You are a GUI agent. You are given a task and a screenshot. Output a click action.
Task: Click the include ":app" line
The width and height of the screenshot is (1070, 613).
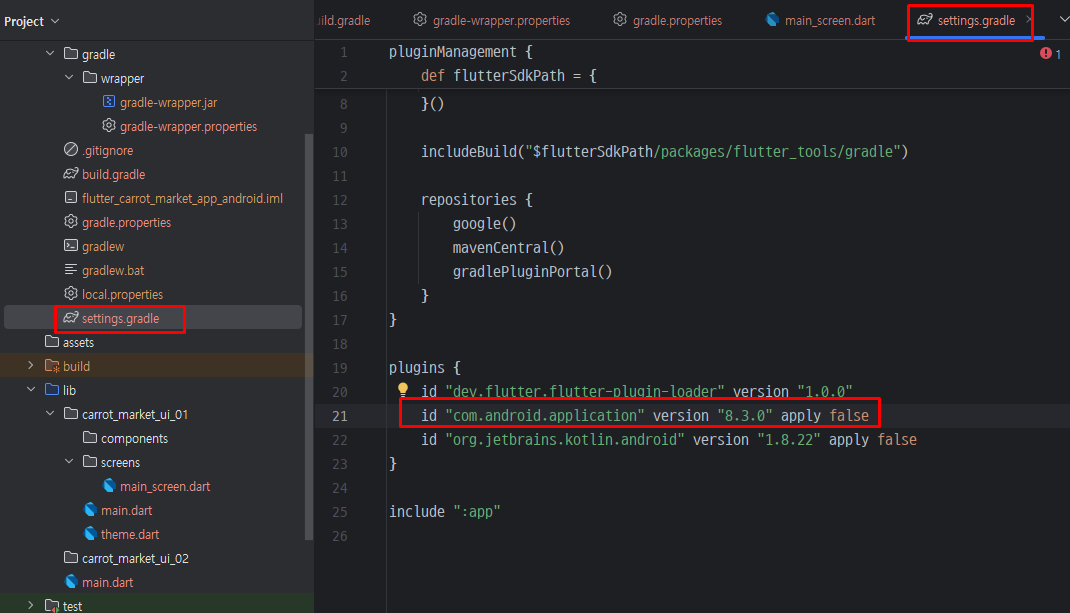444,511
